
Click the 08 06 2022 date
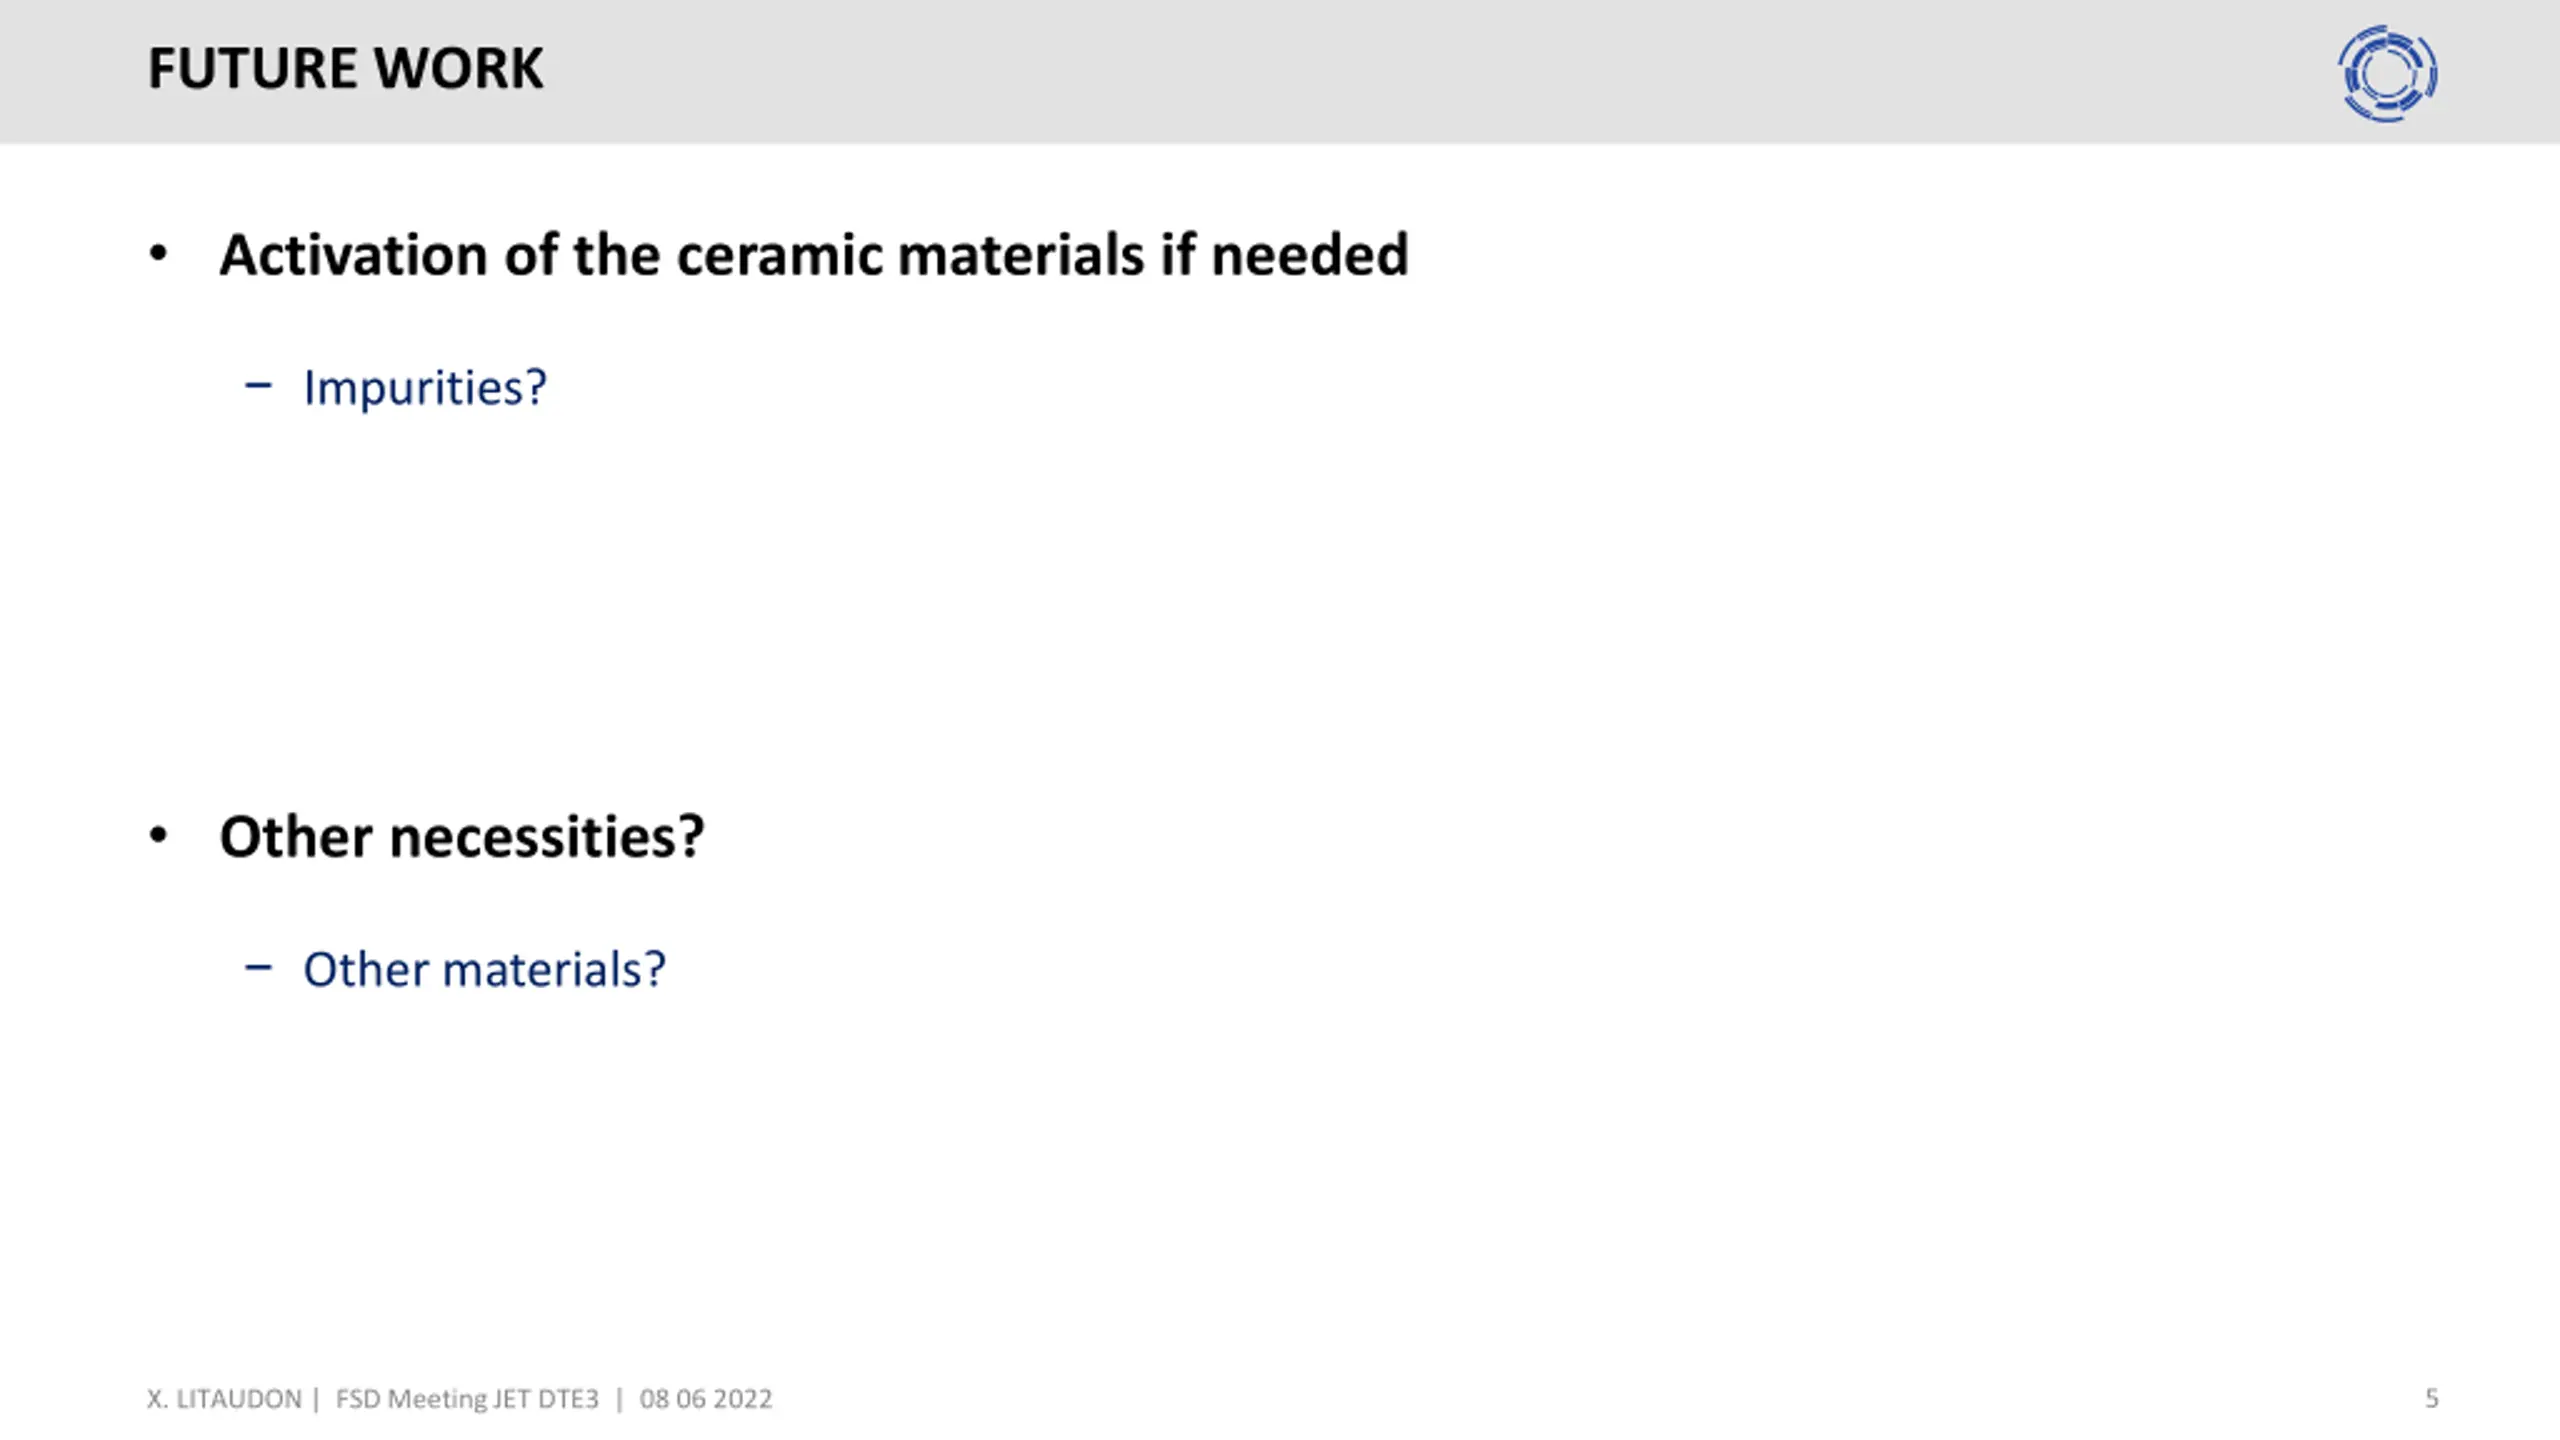706,1399
